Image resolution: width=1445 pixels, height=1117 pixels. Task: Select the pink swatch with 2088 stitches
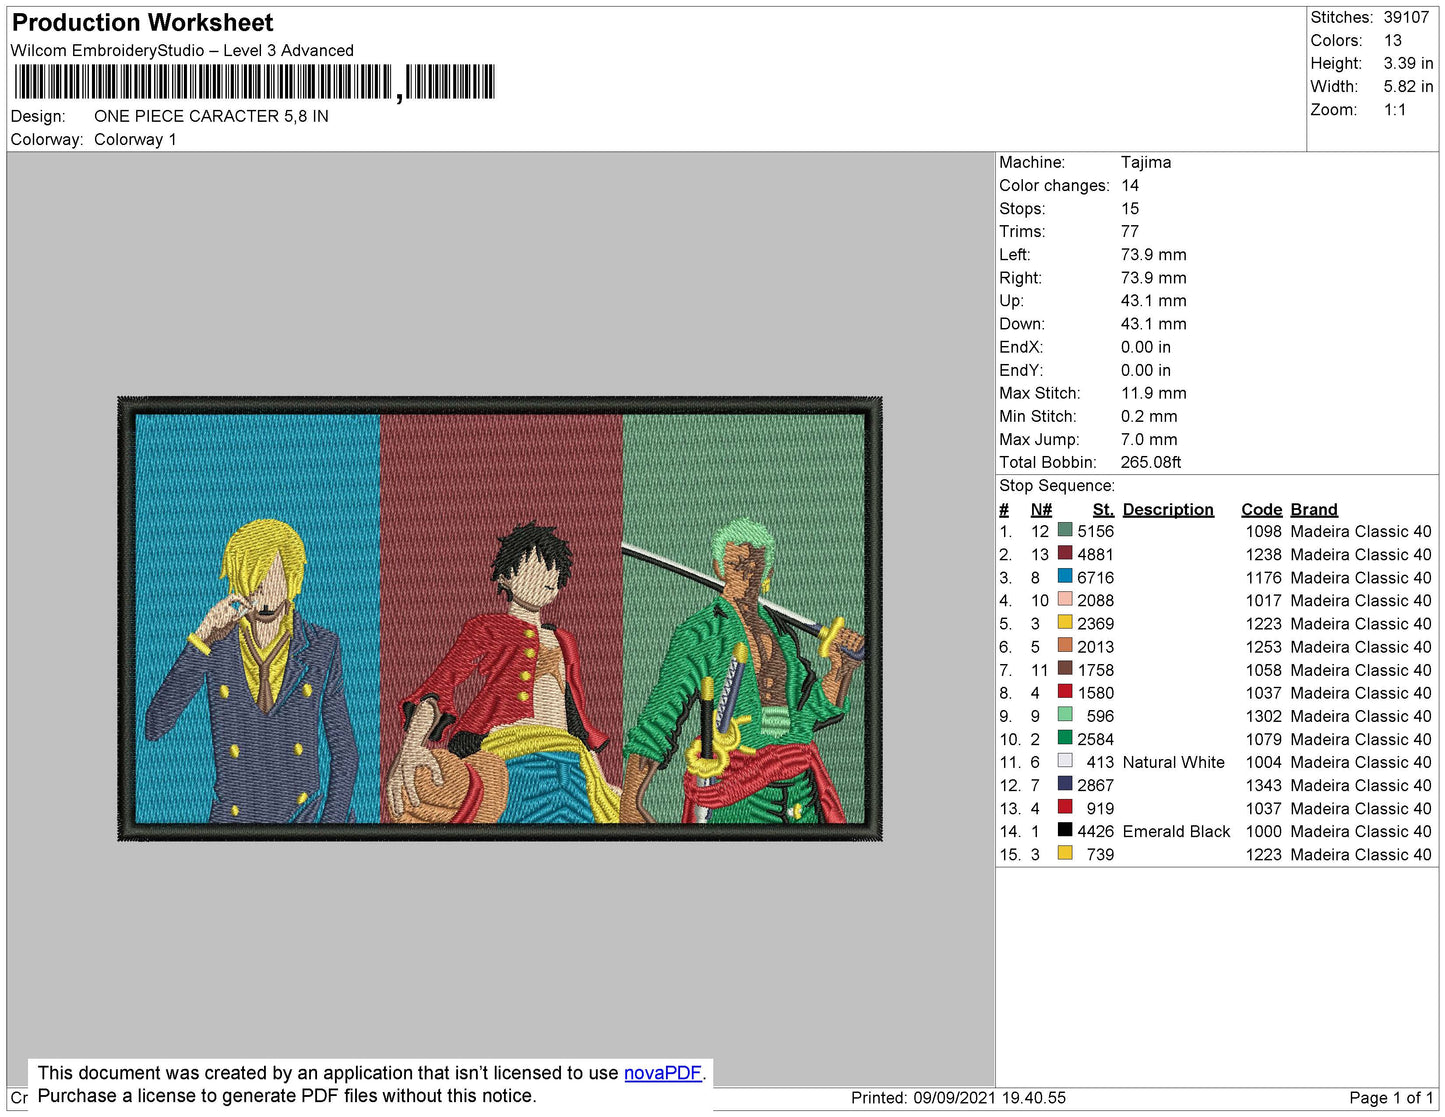[1065, 599]
